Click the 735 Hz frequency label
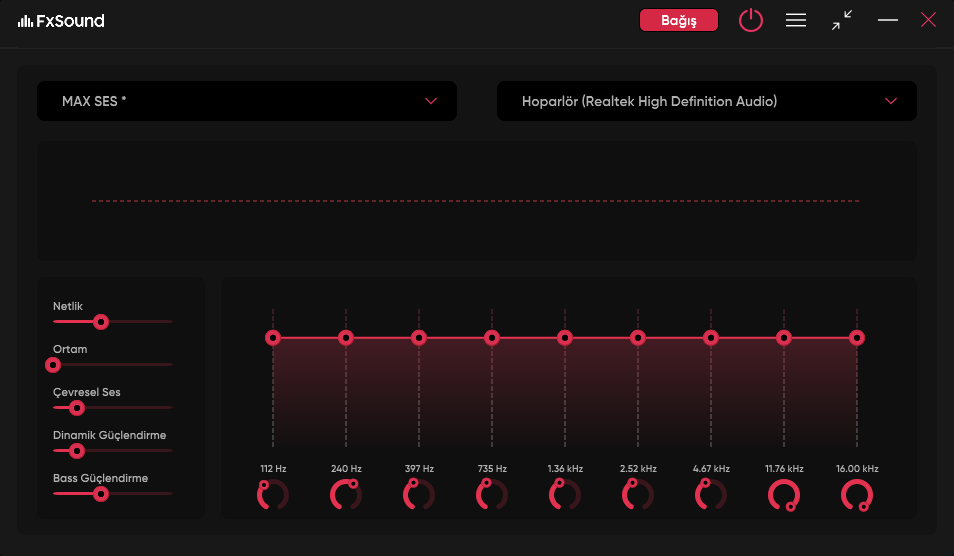Image resolution: width=954 pixels, height=556 pixels. [492, 468]
